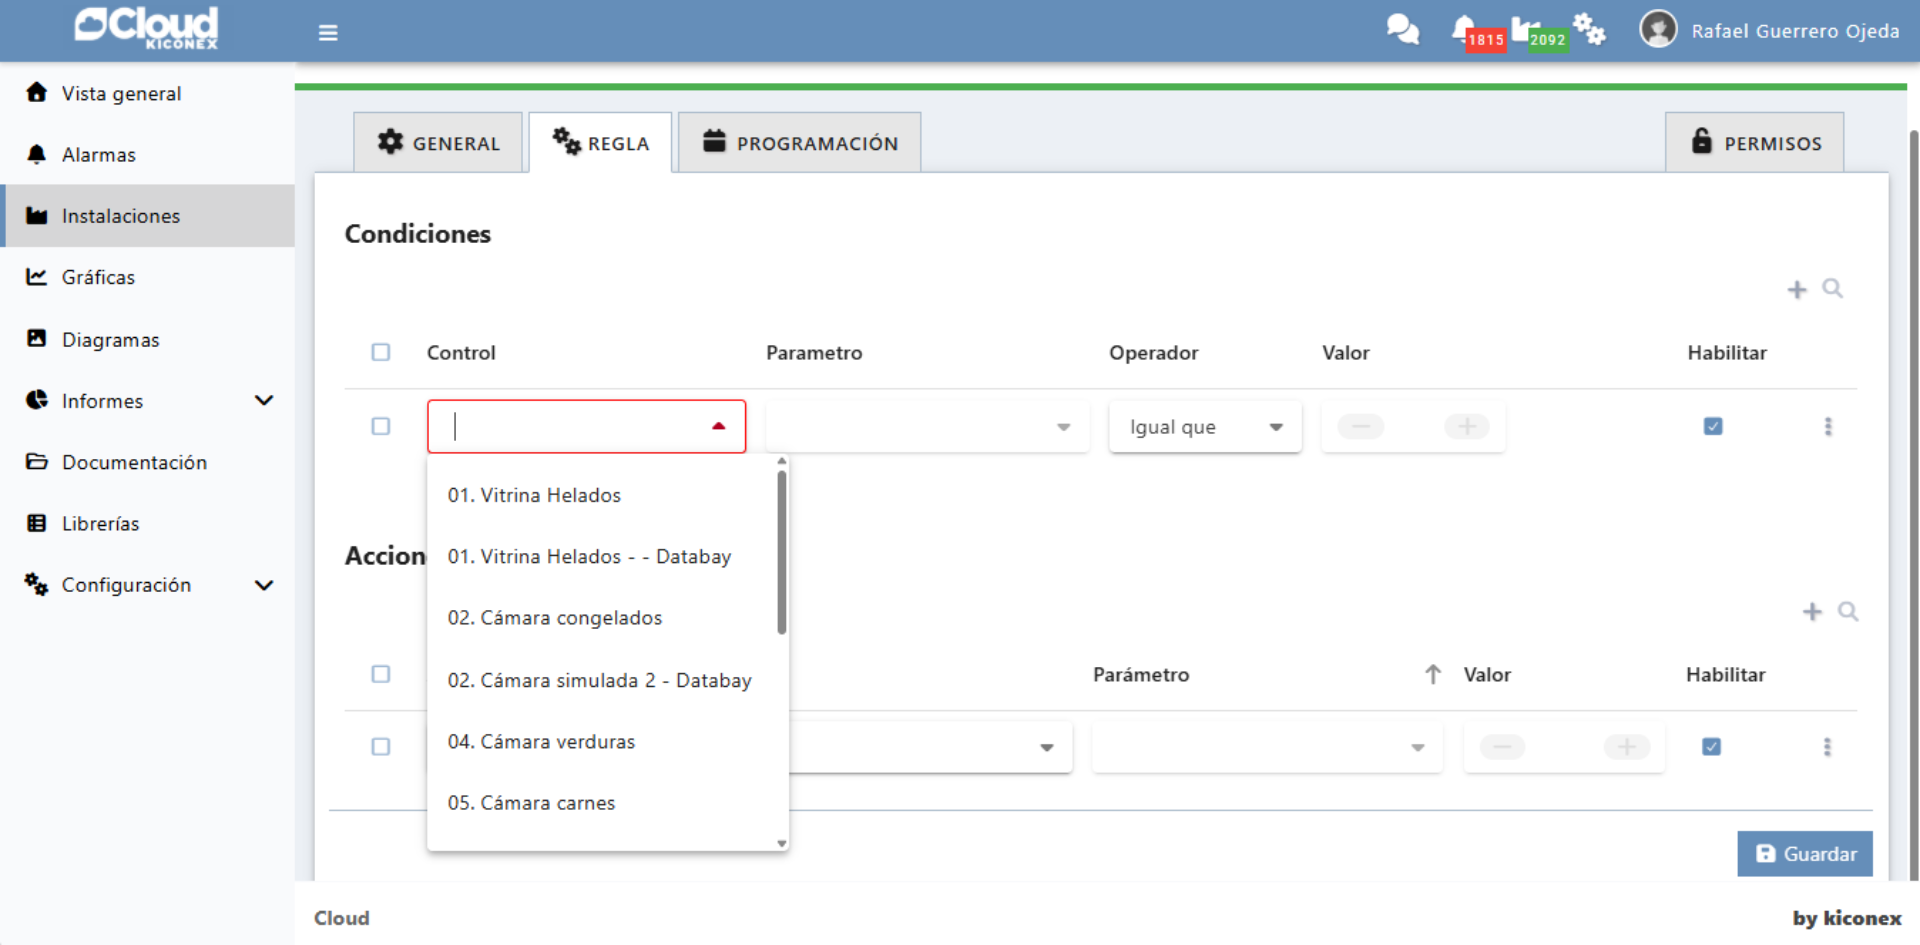Click the settings gears icon in header
The height and width of the screenshot is (945, 1920).
(x=1588, y=30)
